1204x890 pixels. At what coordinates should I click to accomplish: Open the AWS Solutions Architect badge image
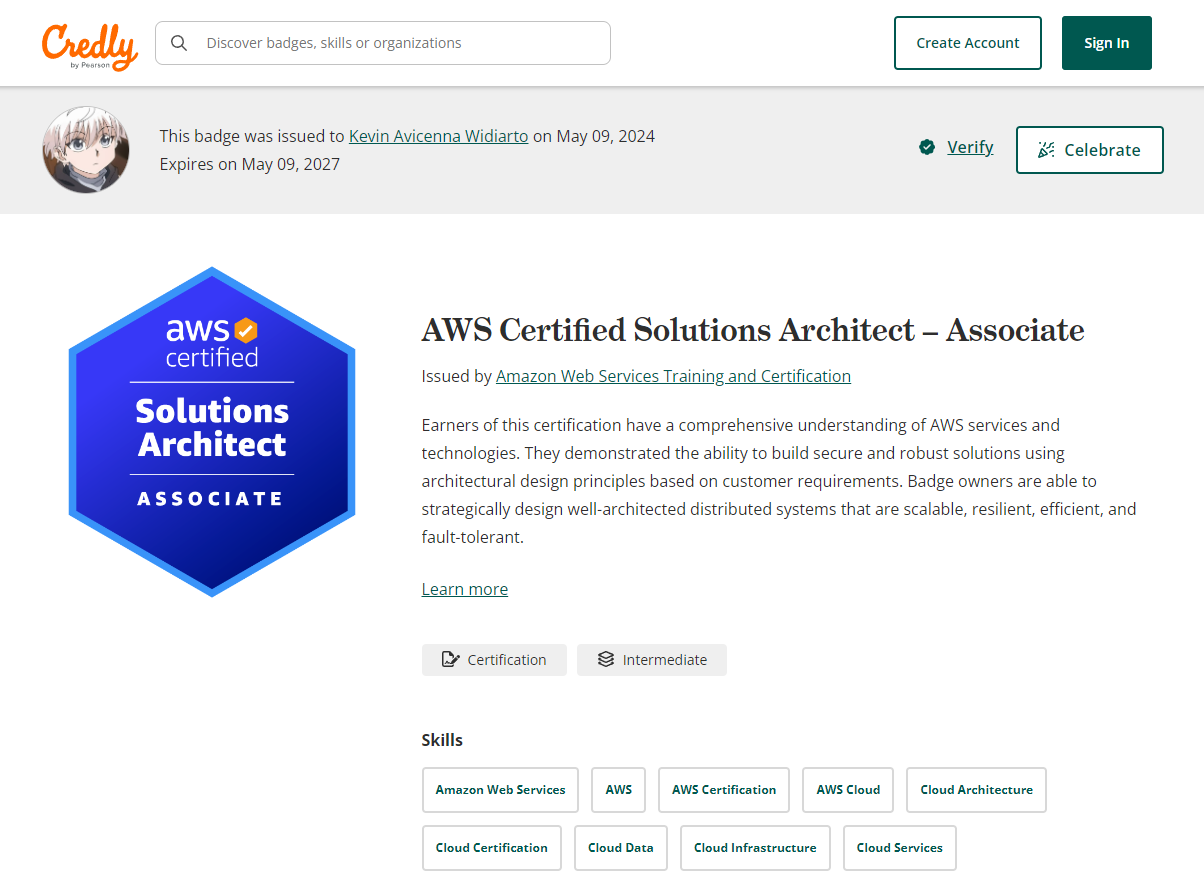(x=212, y=432)
